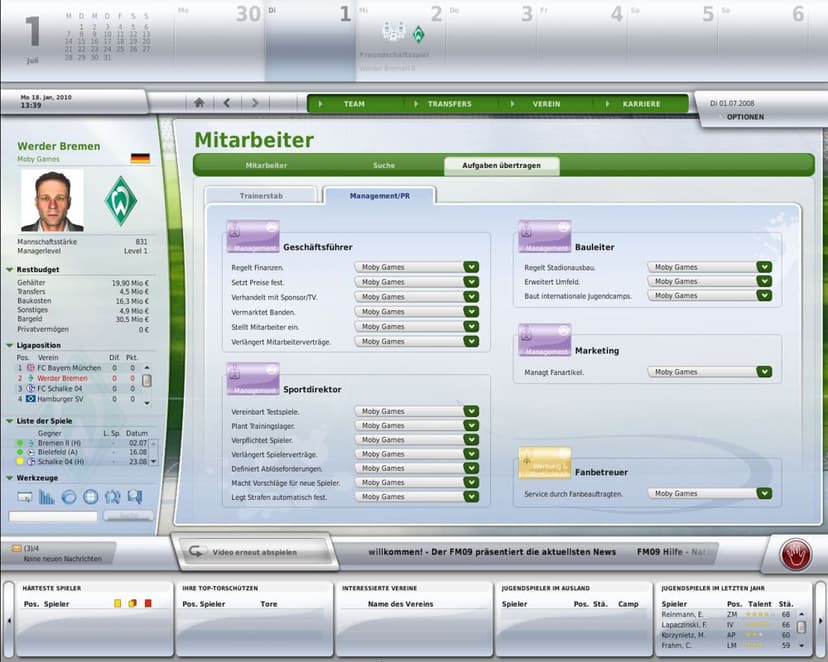Click Video erneut abspielen button
The height and width of the screenshot is (662, 828).
[255, 552]
